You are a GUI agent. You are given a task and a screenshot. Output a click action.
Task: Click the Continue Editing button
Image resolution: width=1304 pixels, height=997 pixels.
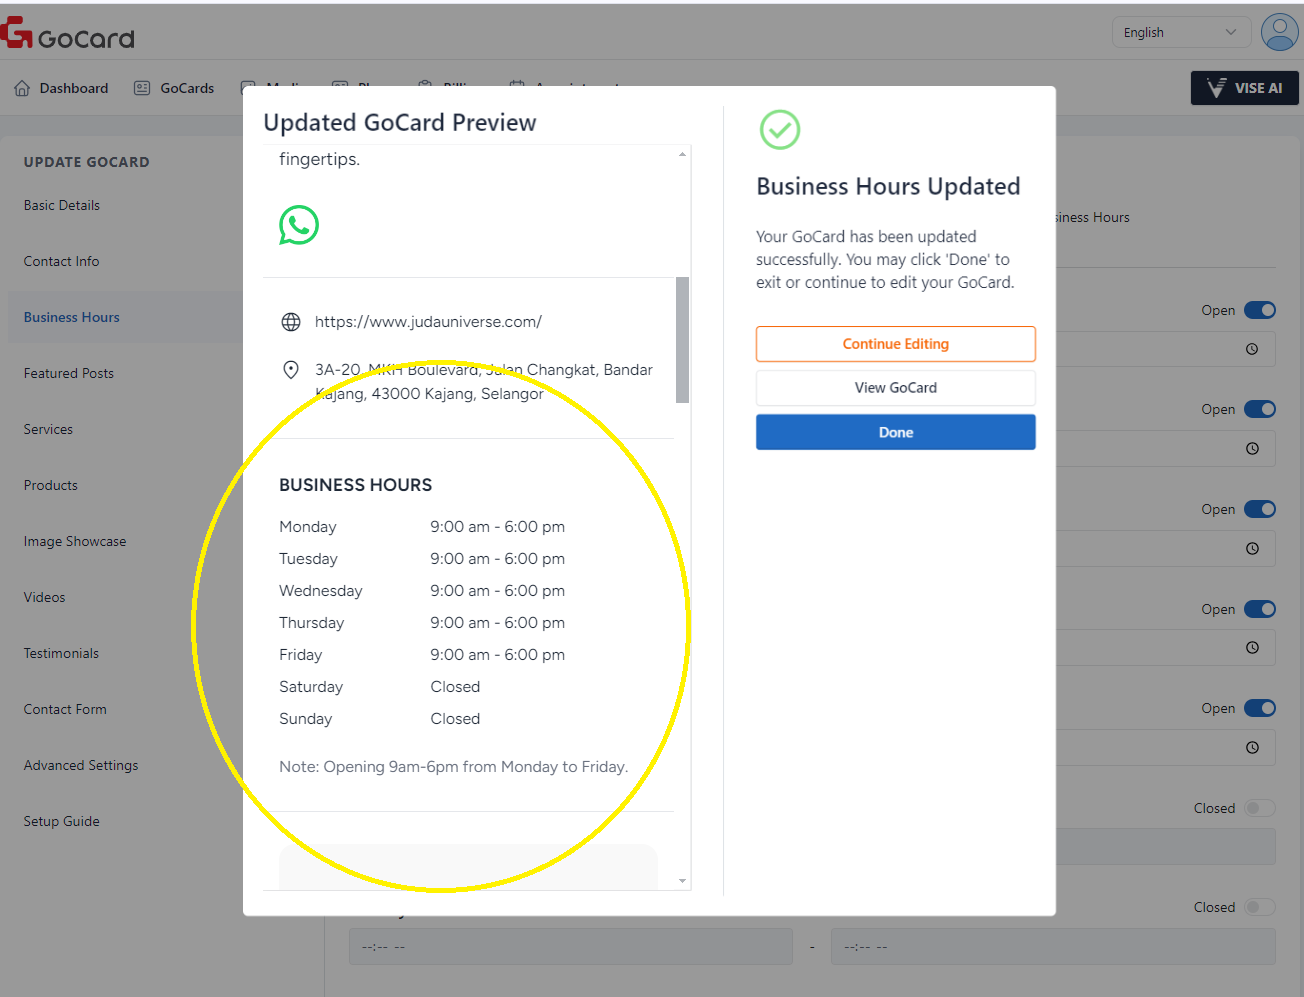point(895,344)
